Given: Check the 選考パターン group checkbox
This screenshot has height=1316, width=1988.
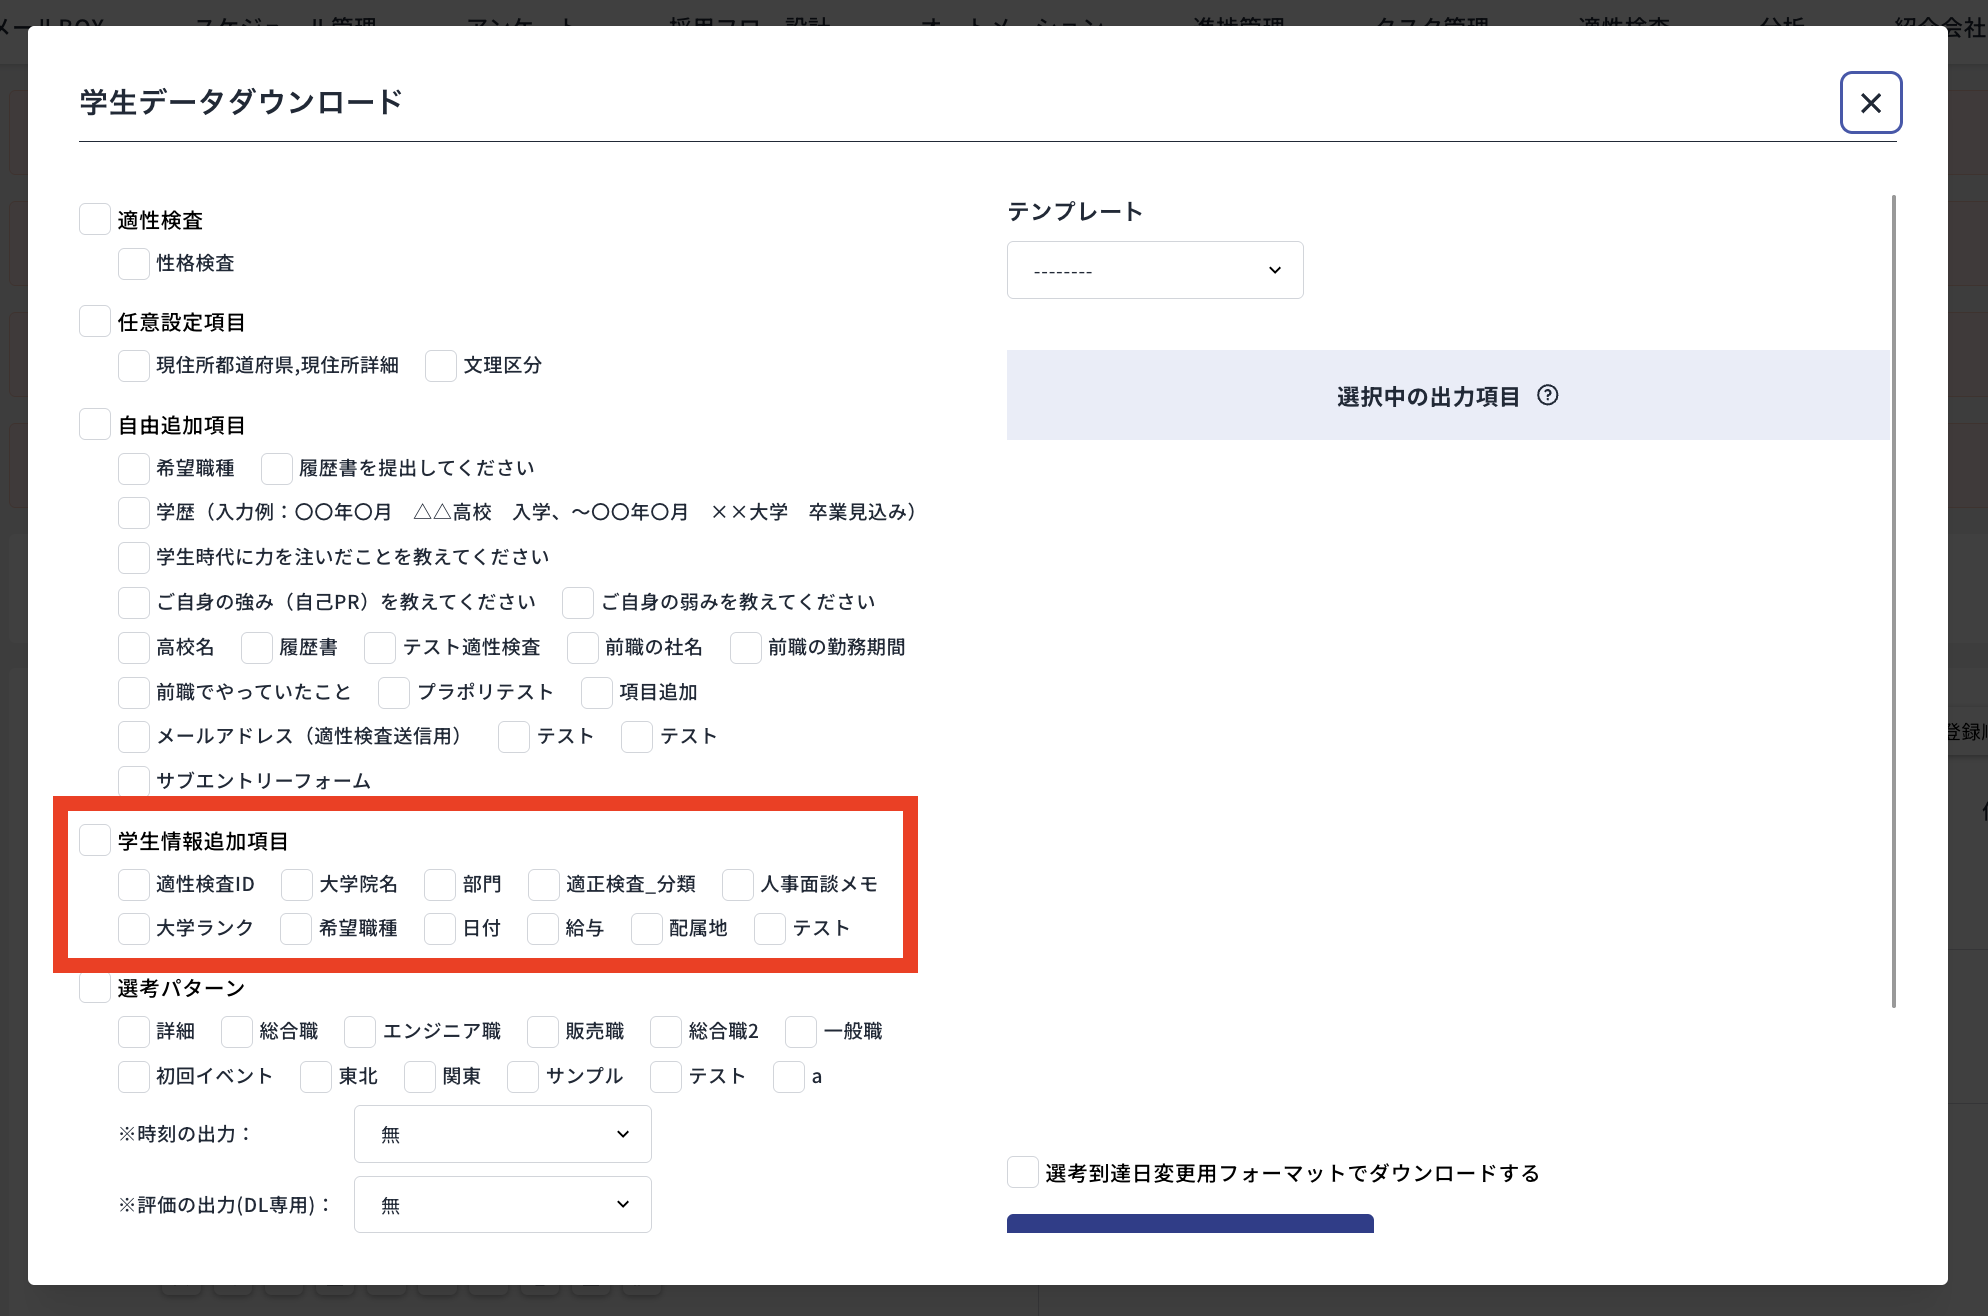Looking at the screenshot, I should pyautogui.click(x=95, y=987).
